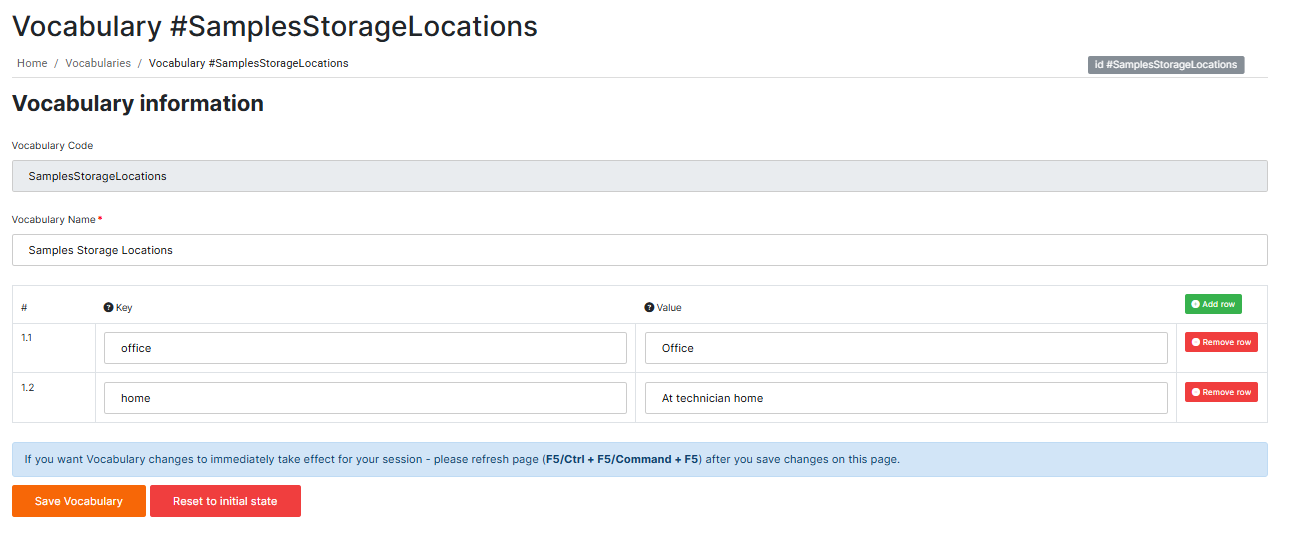Open the Home breadcrumb link
Image resolution: width=1292 pixels, height=544 pixels.
point(32,63)
